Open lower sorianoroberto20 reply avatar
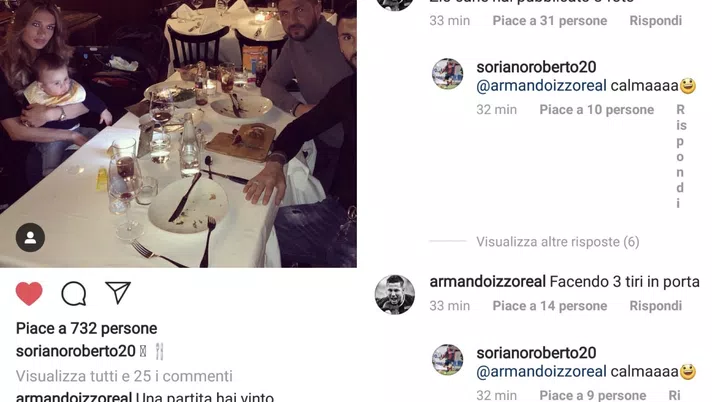The image size is (712, 402). click(448, 360)
